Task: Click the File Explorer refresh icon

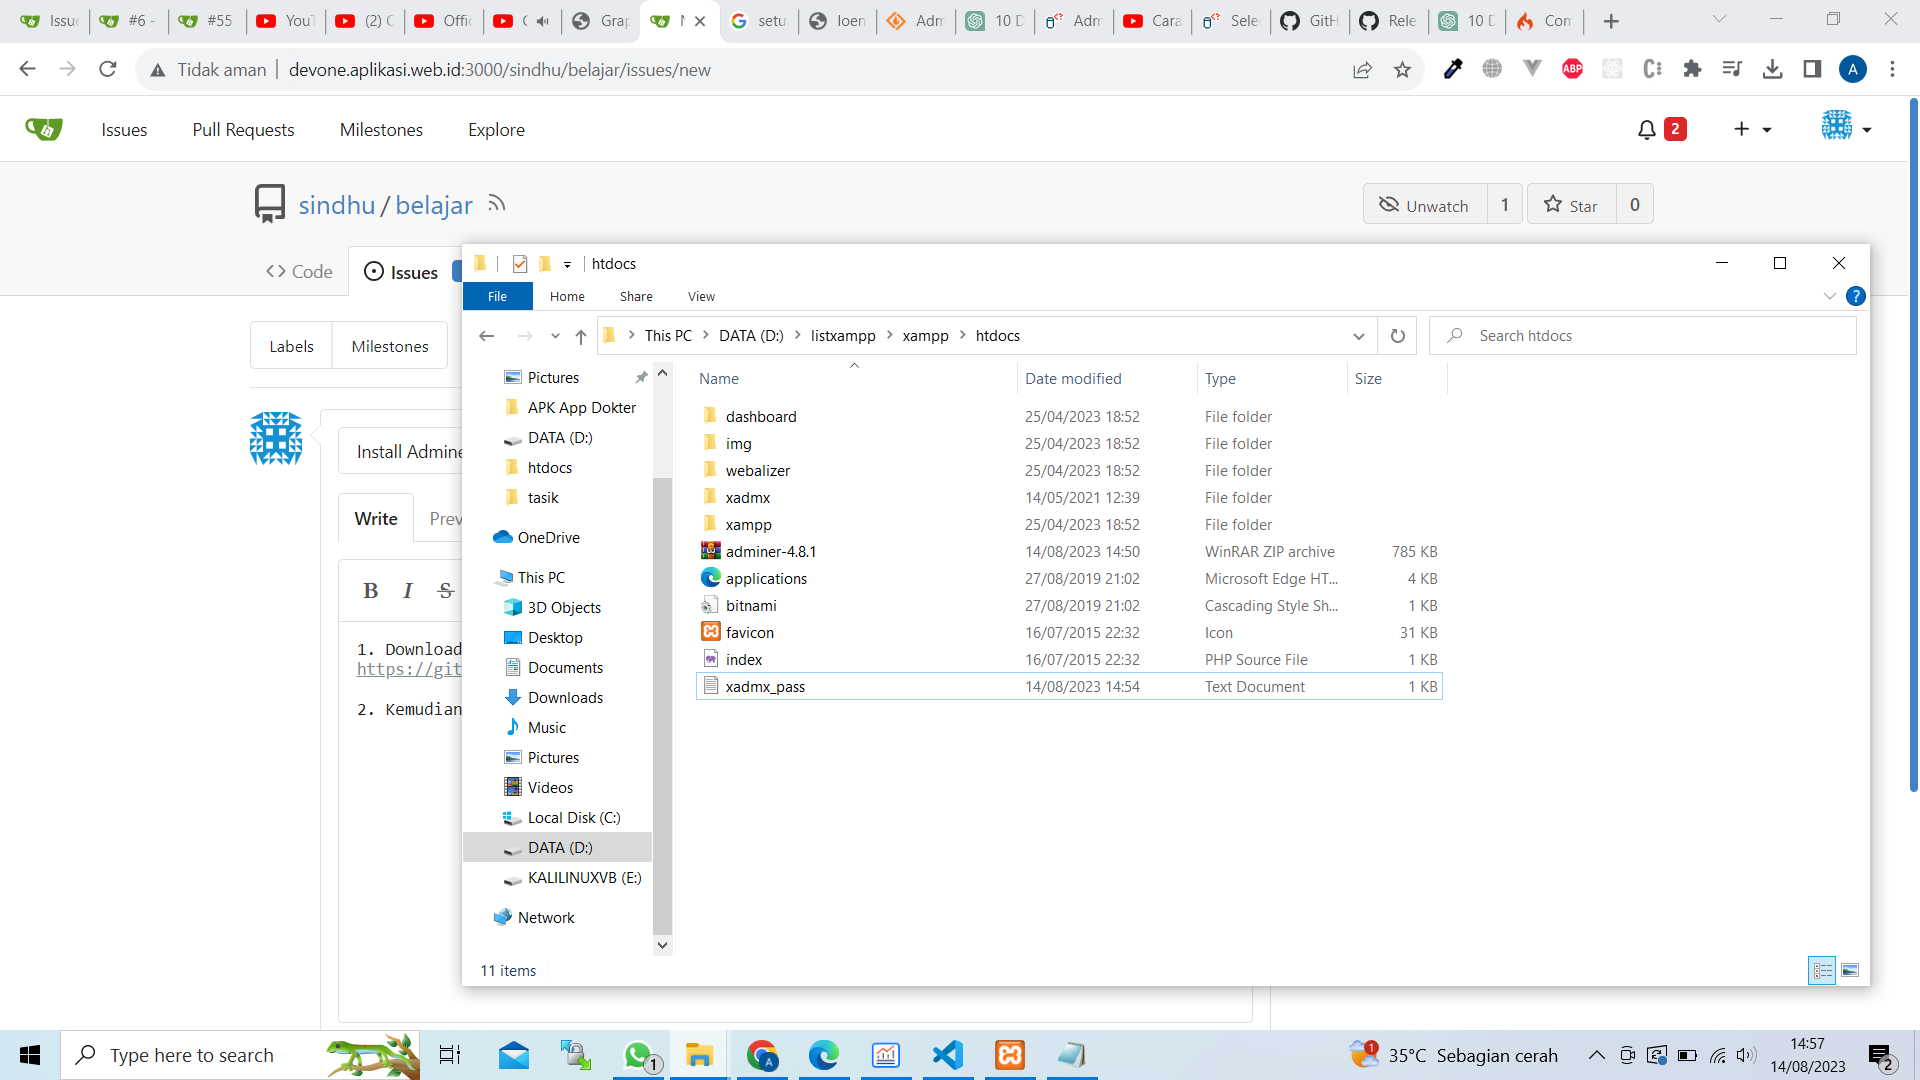Action: (x=1397, y=336)
